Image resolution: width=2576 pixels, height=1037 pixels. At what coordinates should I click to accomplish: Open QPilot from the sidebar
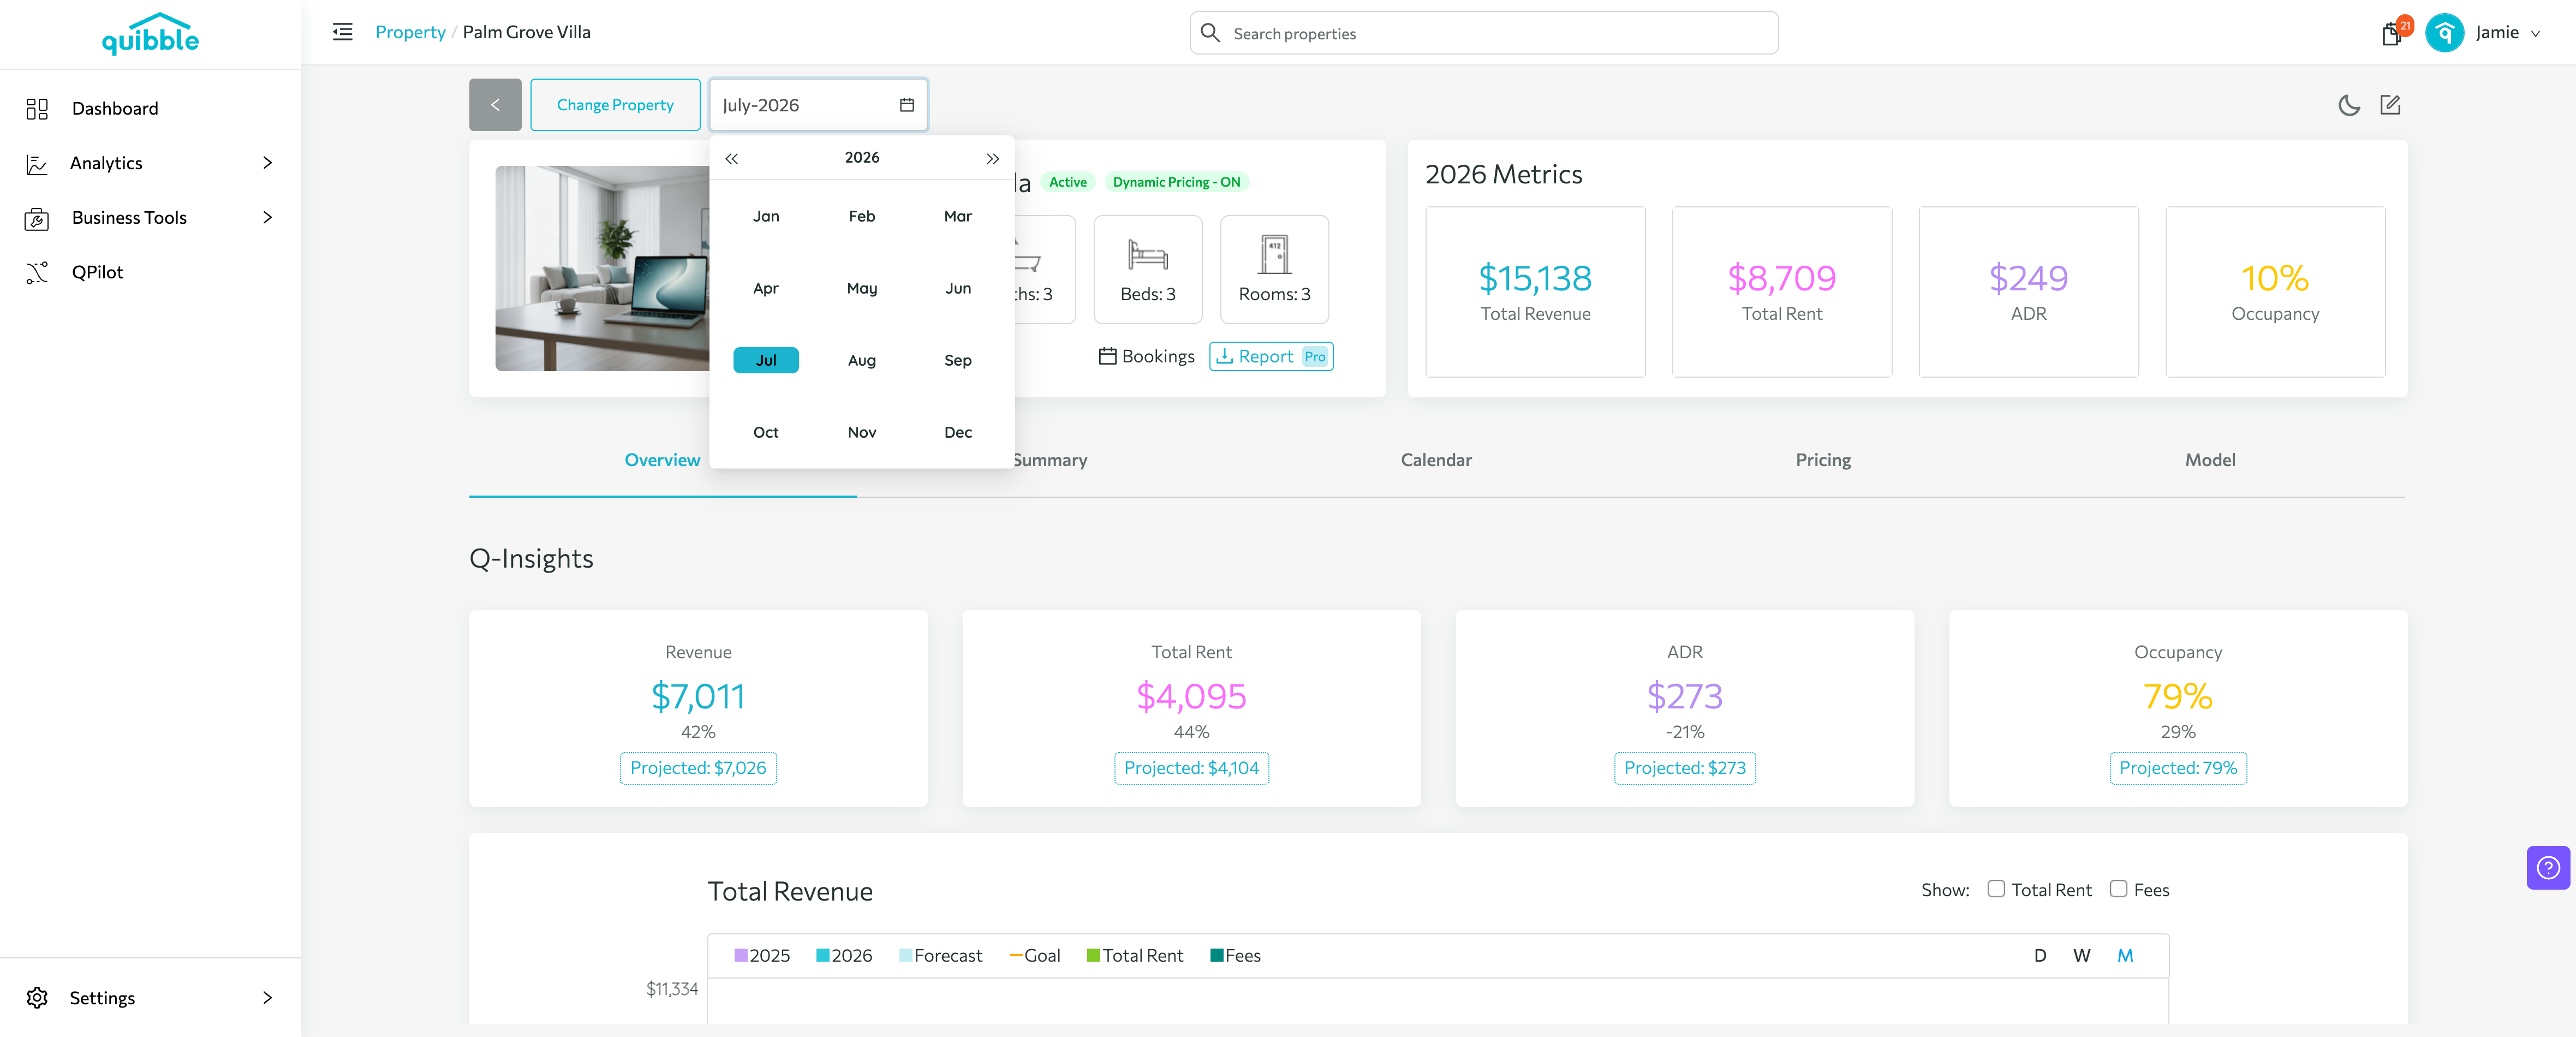[97, 272]
